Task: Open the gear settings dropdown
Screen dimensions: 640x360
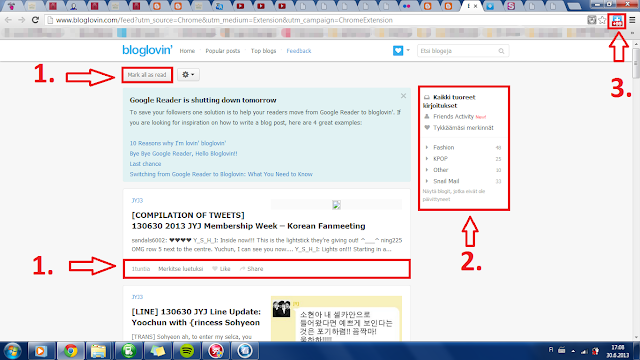Action: pyautogui.click(x=188, y=75)
